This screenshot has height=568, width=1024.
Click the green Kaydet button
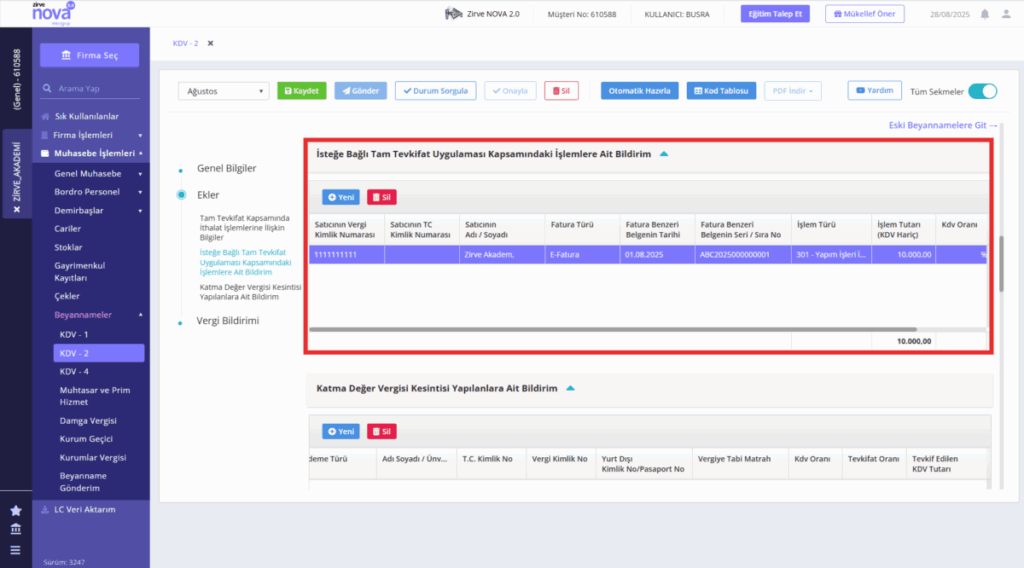point(301,91)
